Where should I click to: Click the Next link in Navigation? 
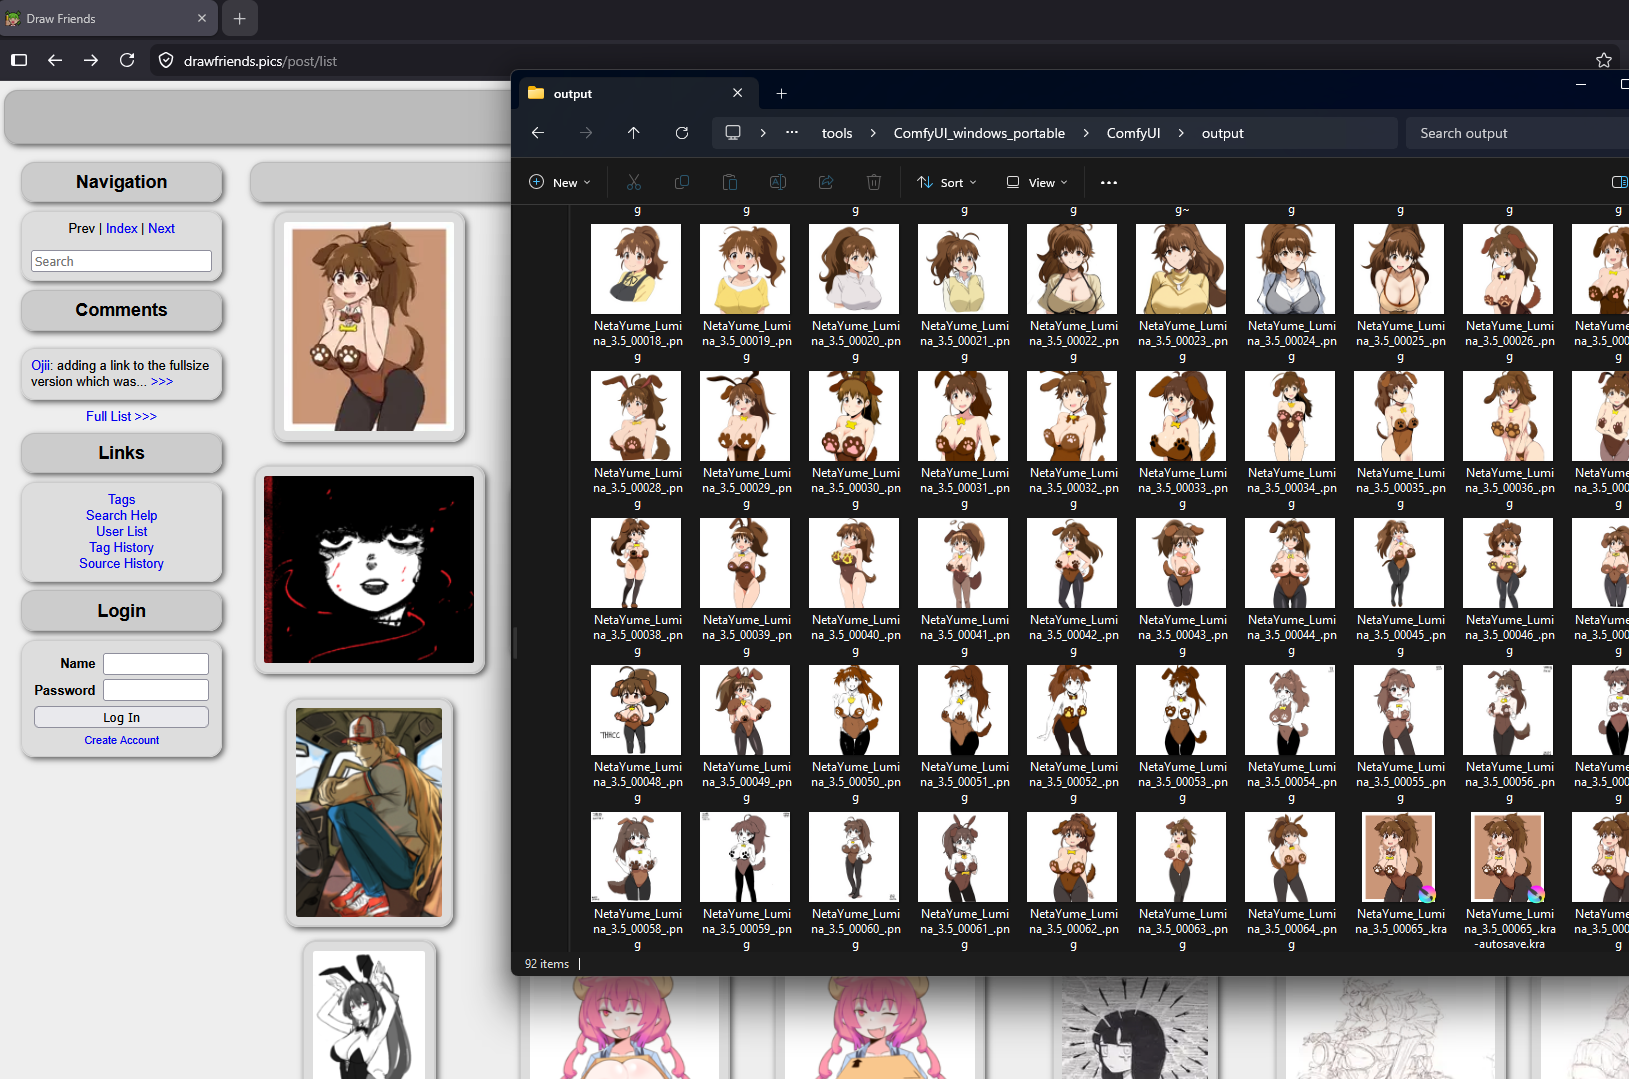coord(162,228)
